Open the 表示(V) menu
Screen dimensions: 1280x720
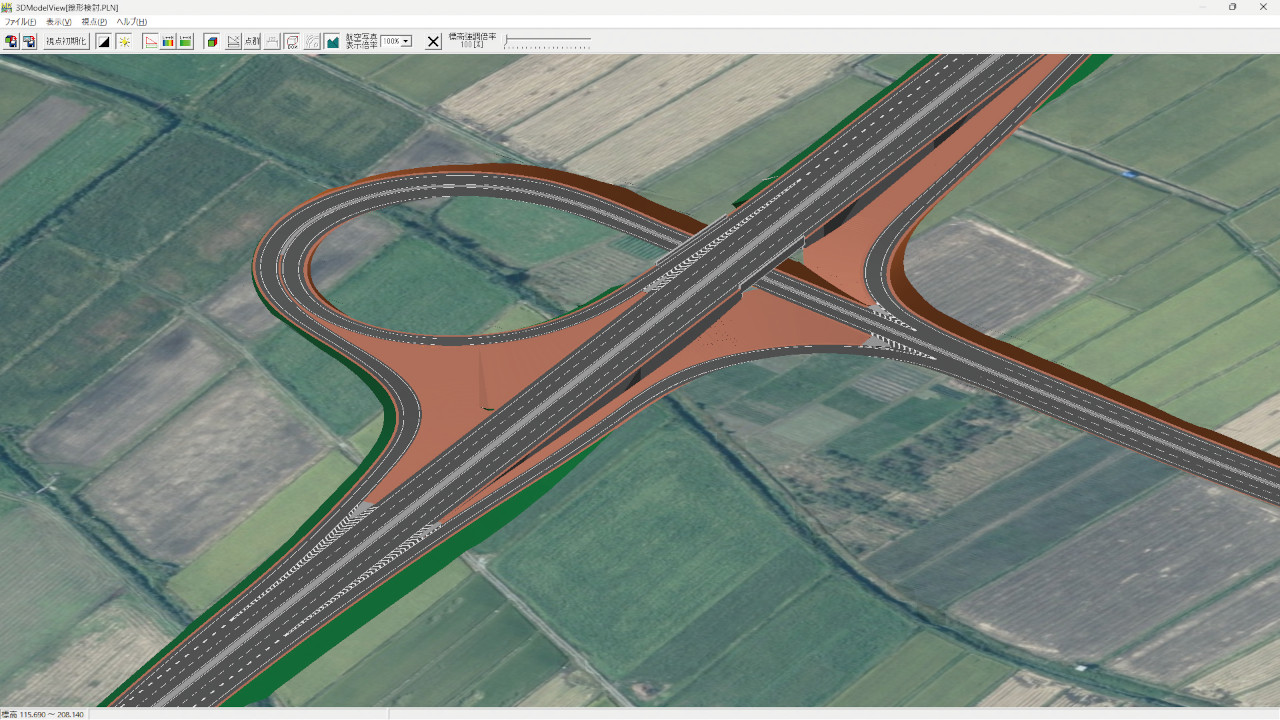(x=59, y=22)
